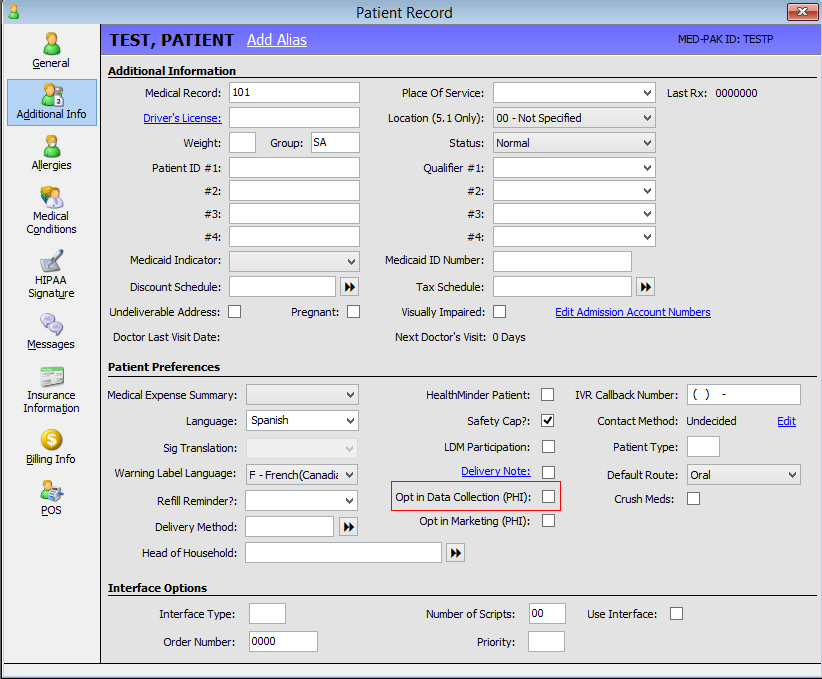Click the Patient ID #1 input field

pos(294,168)
